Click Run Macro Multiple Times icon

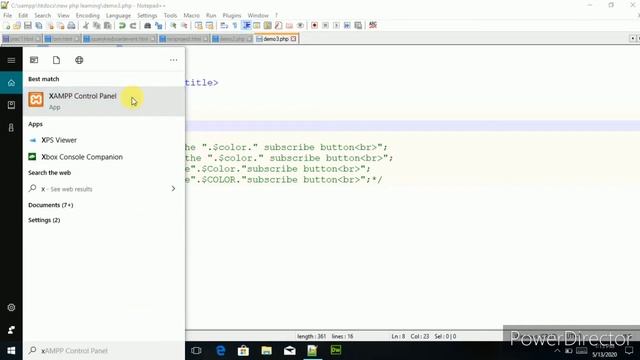tap(347, 25)
